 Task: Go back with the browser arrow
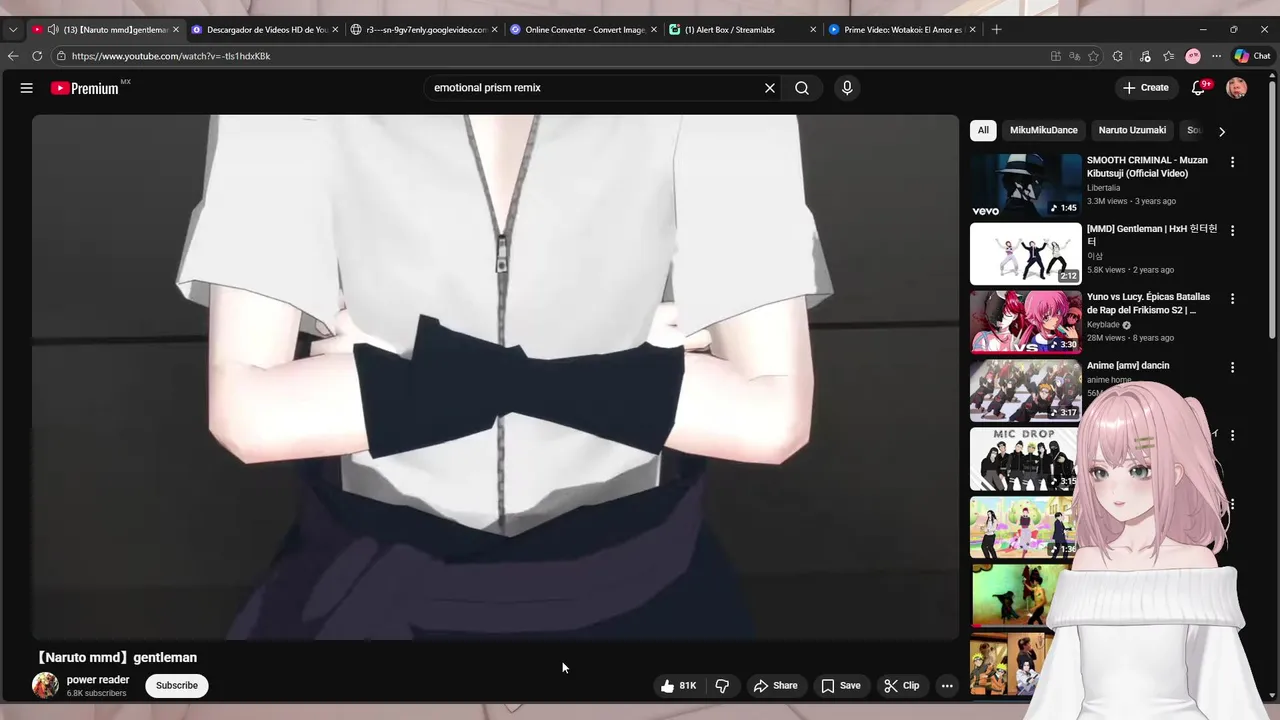(12, 56)
